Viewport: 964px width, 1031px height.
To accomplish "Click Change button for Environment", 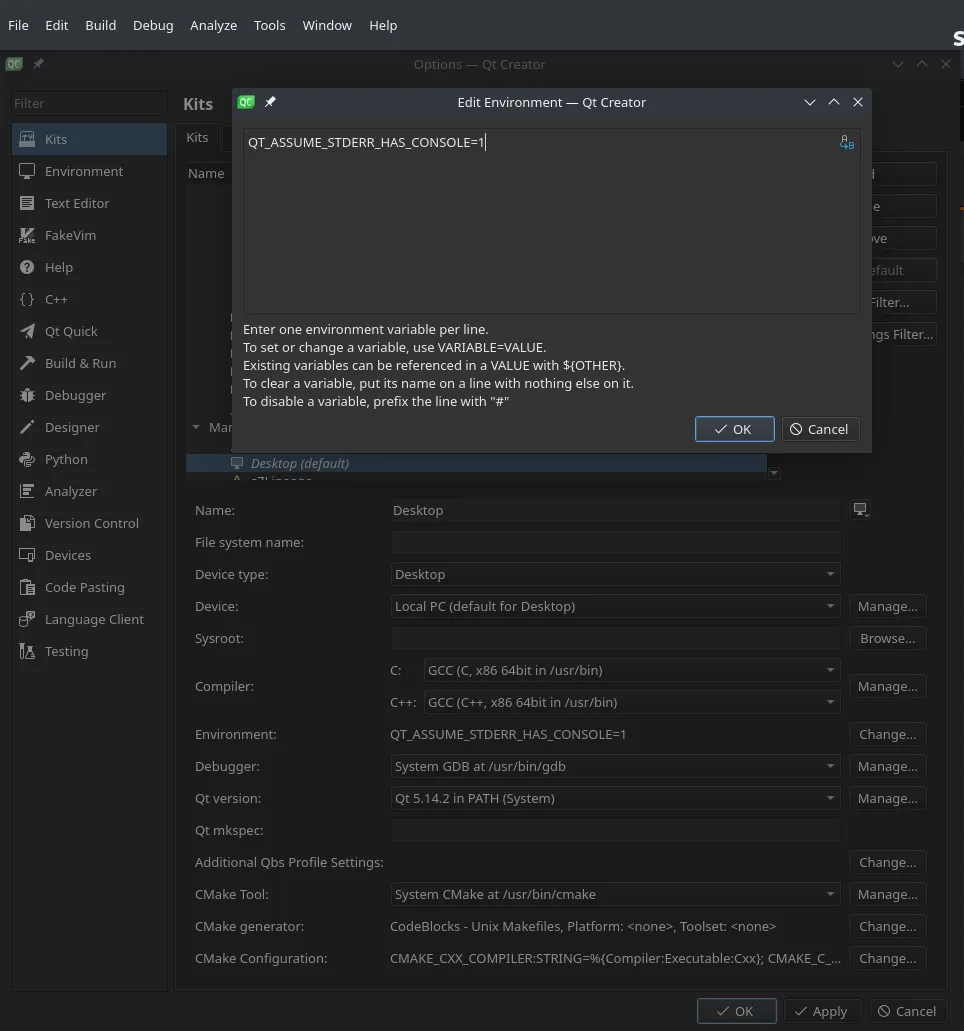I will [888, 734].
